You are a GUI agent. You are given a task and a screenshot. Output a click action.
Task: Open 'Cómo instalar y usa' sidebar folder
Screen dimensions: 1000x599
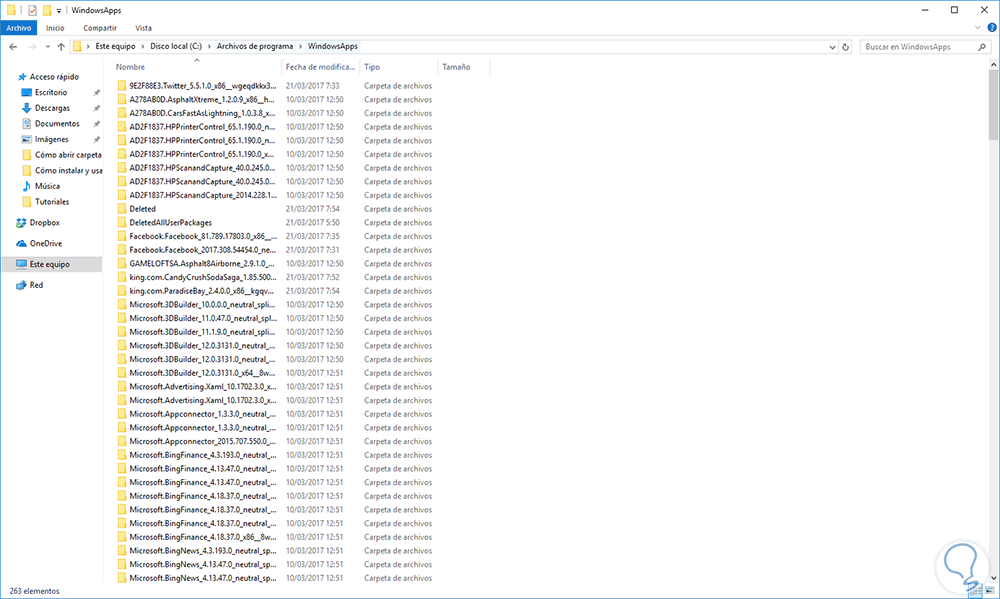point(68,170)
